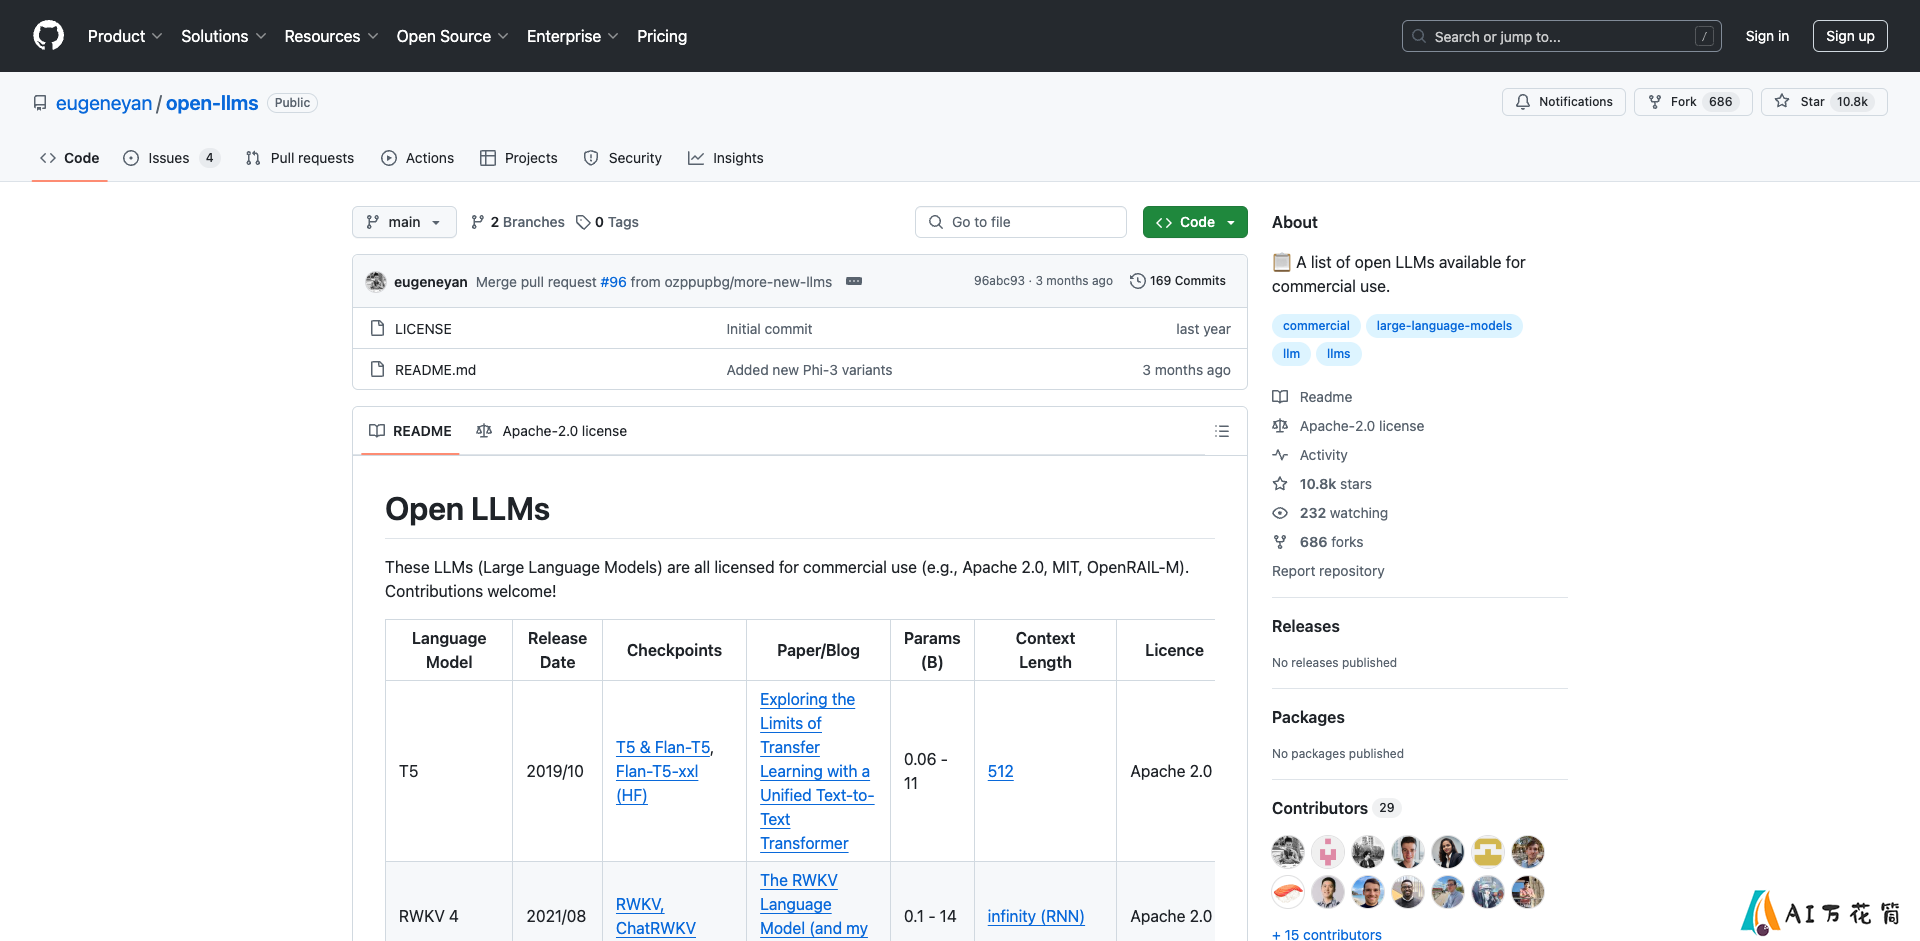
Task: Click Sign in link
Action: coord(1767,36)
